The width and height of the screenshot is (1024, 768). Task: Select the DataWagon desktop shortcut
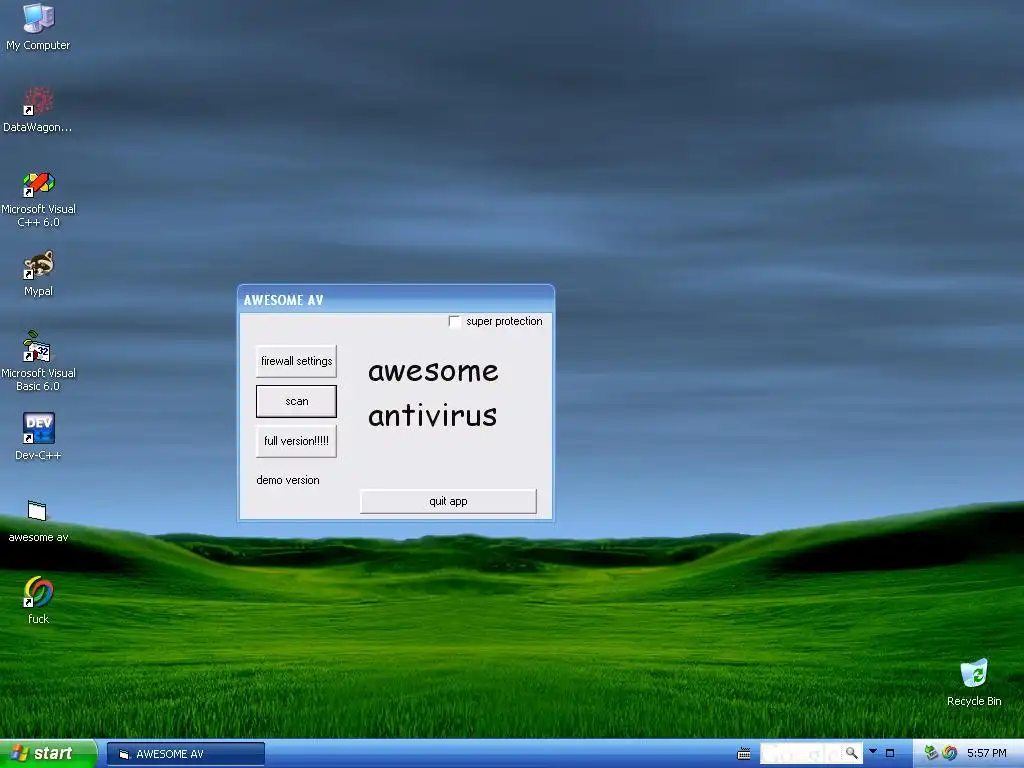coord(38,110)
